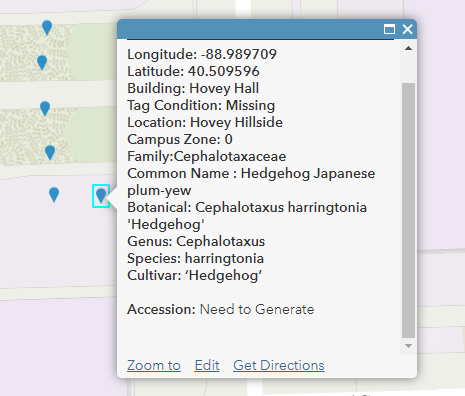Maximize the feature popup window
The height and width of the screenshot is (396, 465).
(x=389, y=29)
